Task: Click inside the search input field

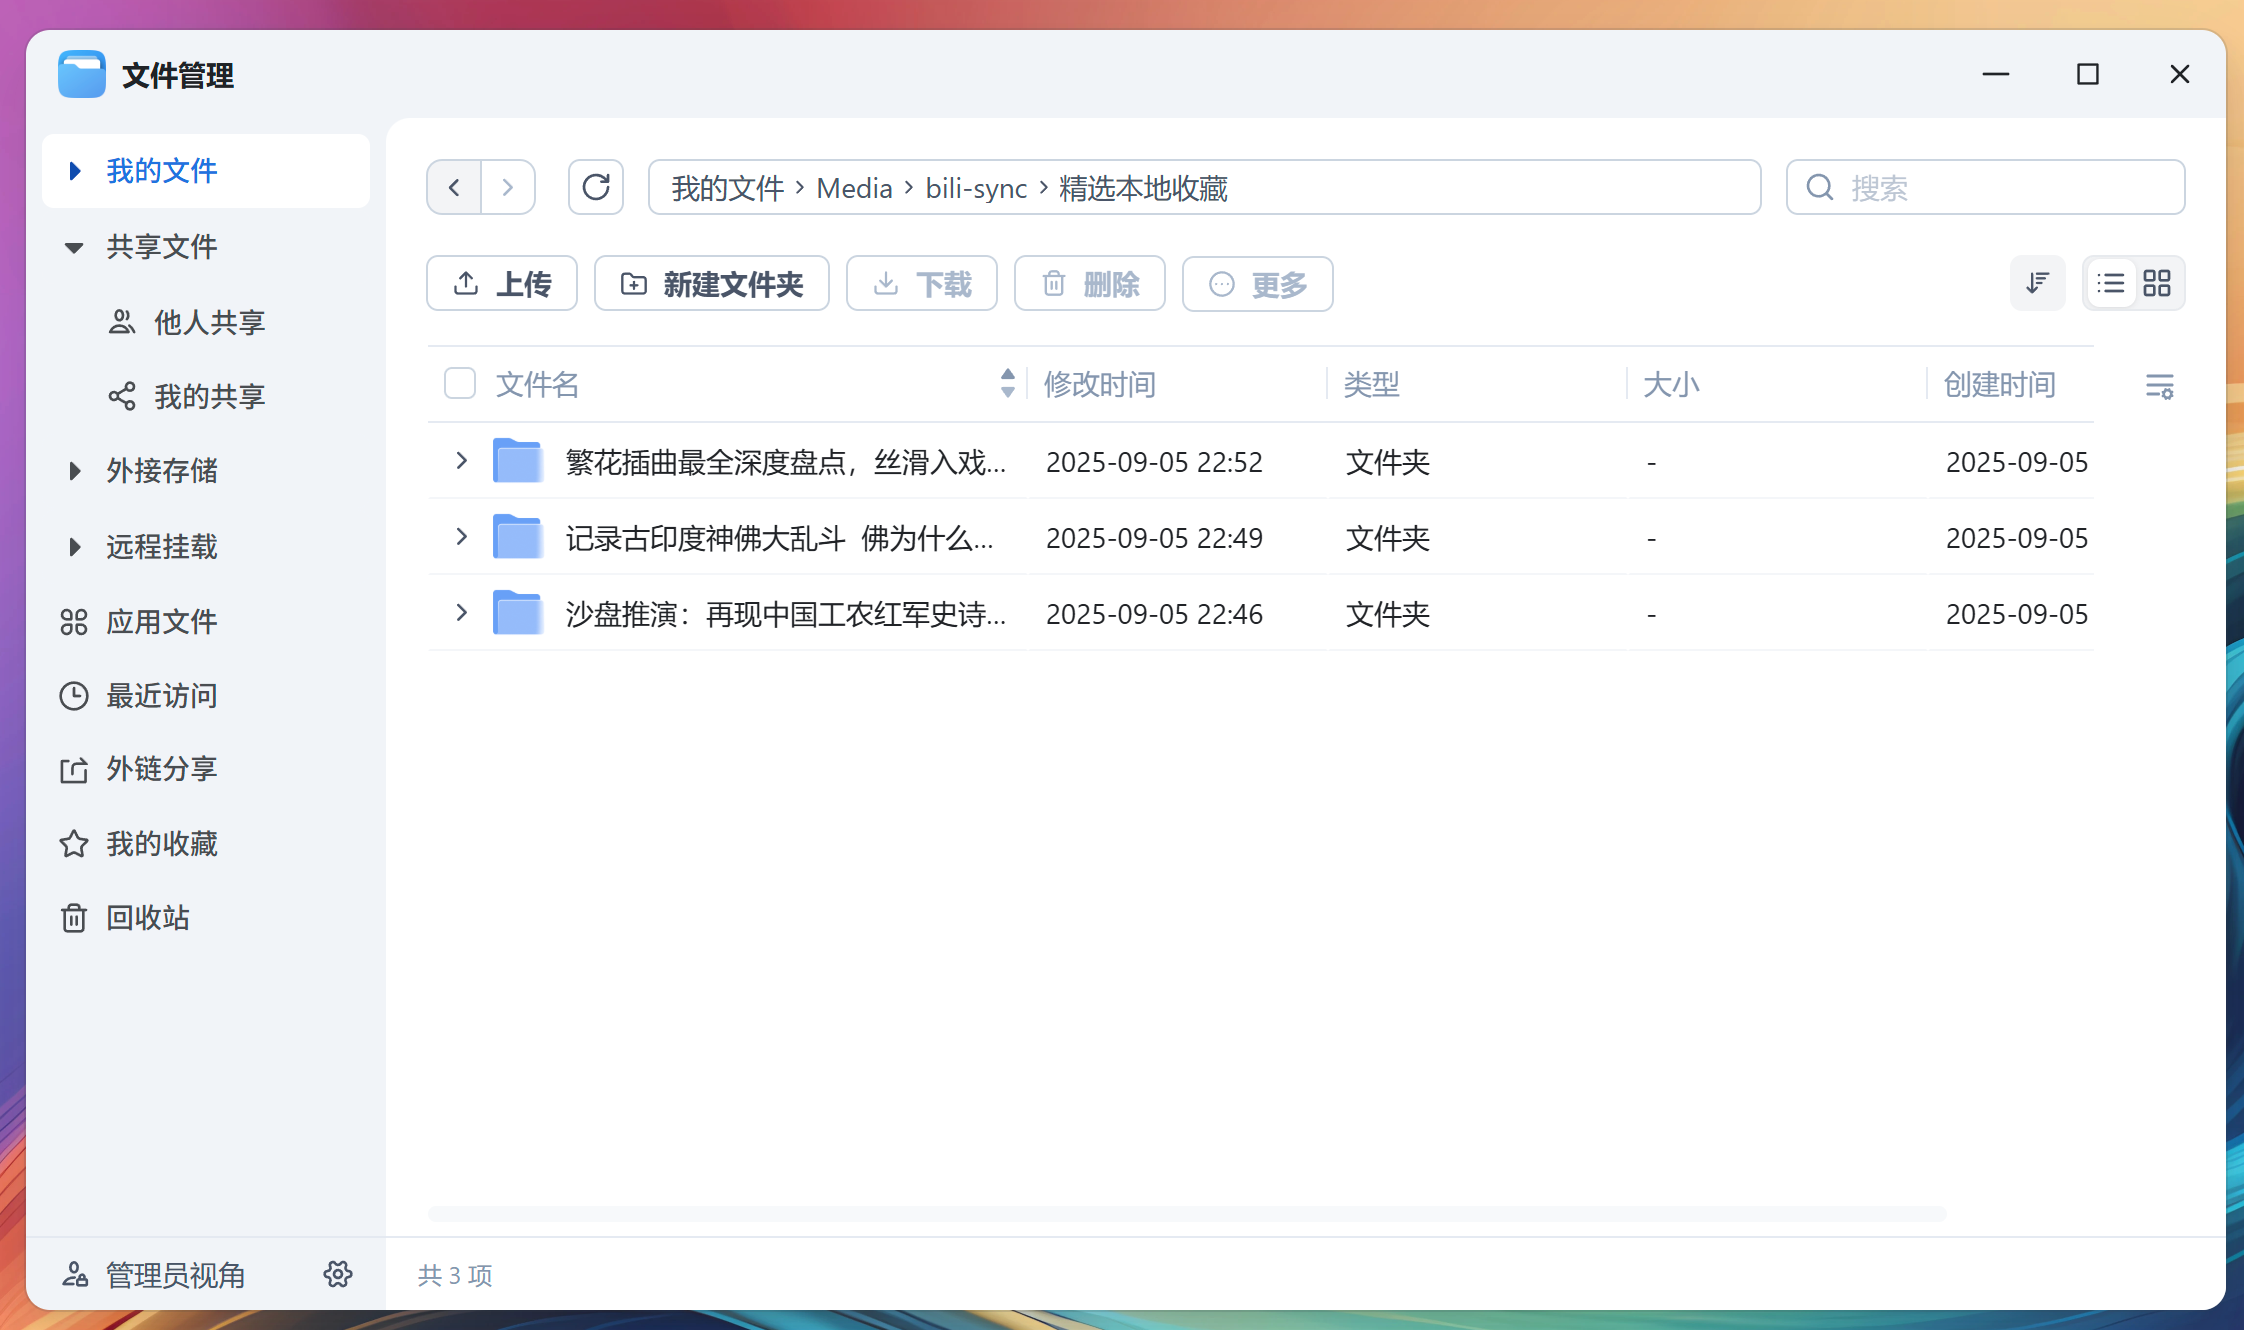Action: [1985, 187]
